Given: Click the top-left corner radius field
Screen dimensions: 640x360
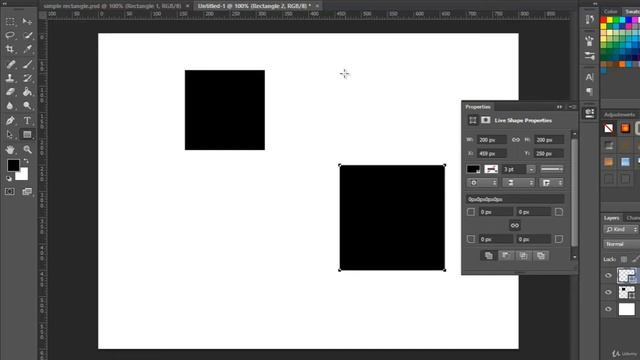Looking at the screenshot, I should 496,212.
